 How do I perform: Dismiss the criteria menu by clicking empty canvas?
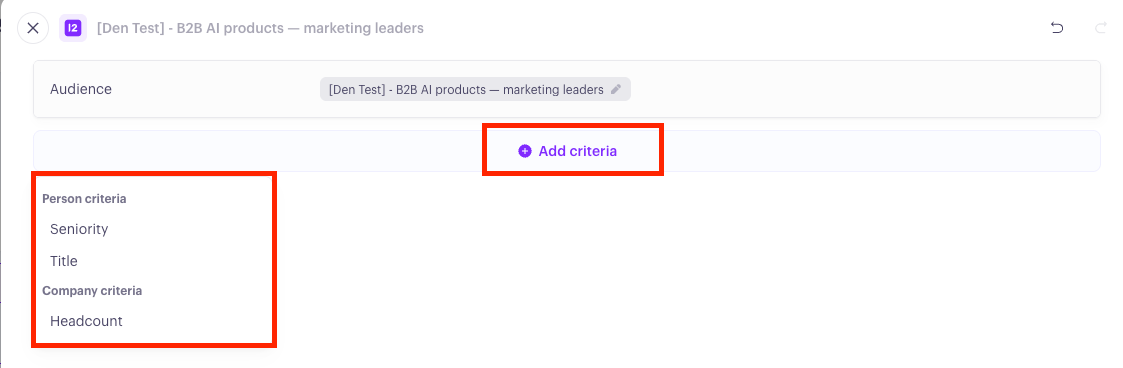tap(680, 272)
